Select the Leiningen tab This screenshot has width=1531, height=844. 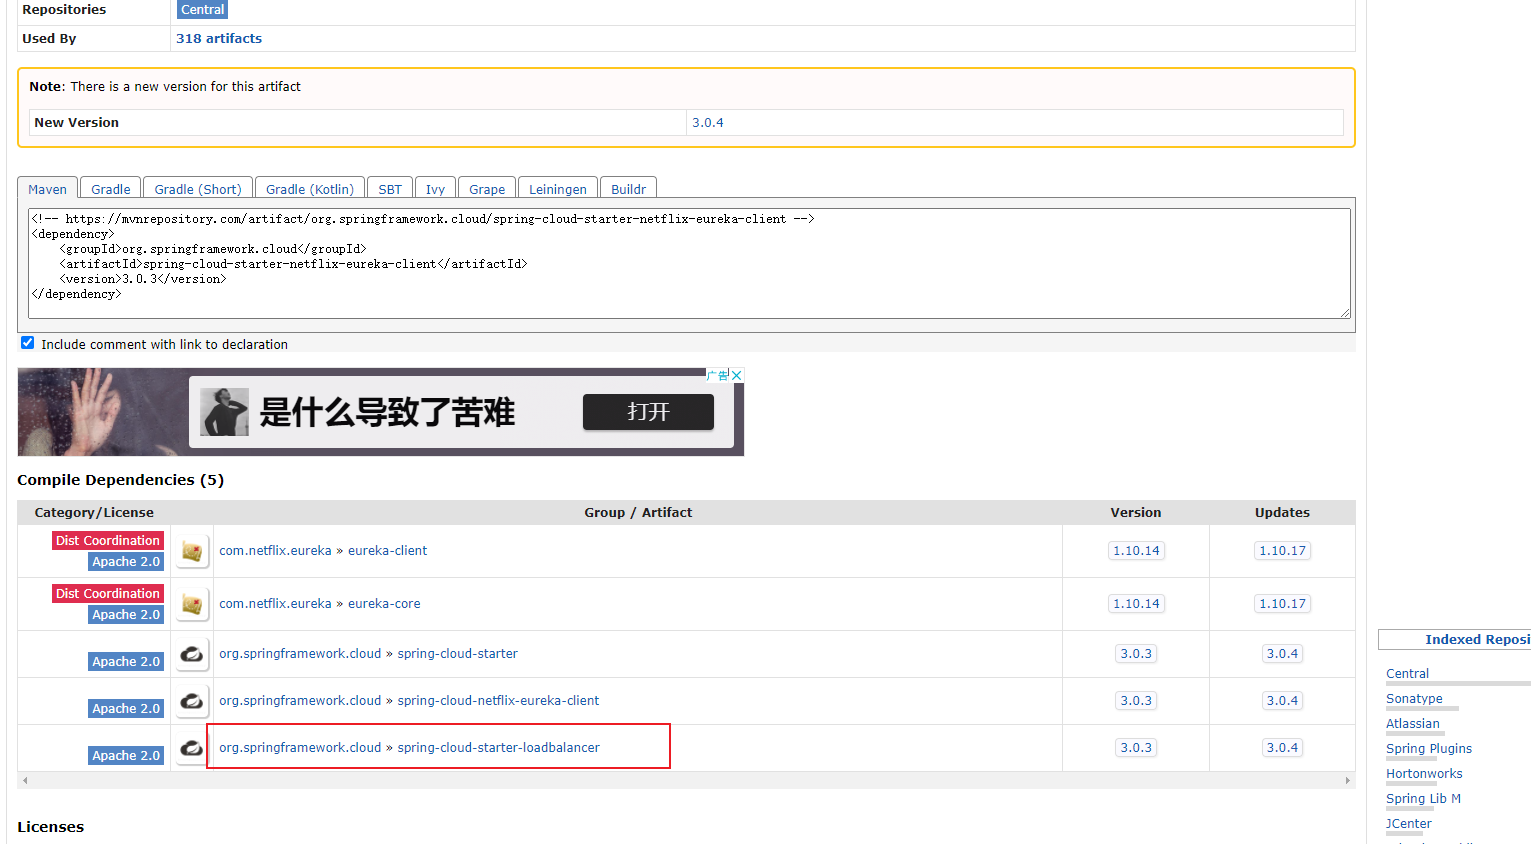558,189
